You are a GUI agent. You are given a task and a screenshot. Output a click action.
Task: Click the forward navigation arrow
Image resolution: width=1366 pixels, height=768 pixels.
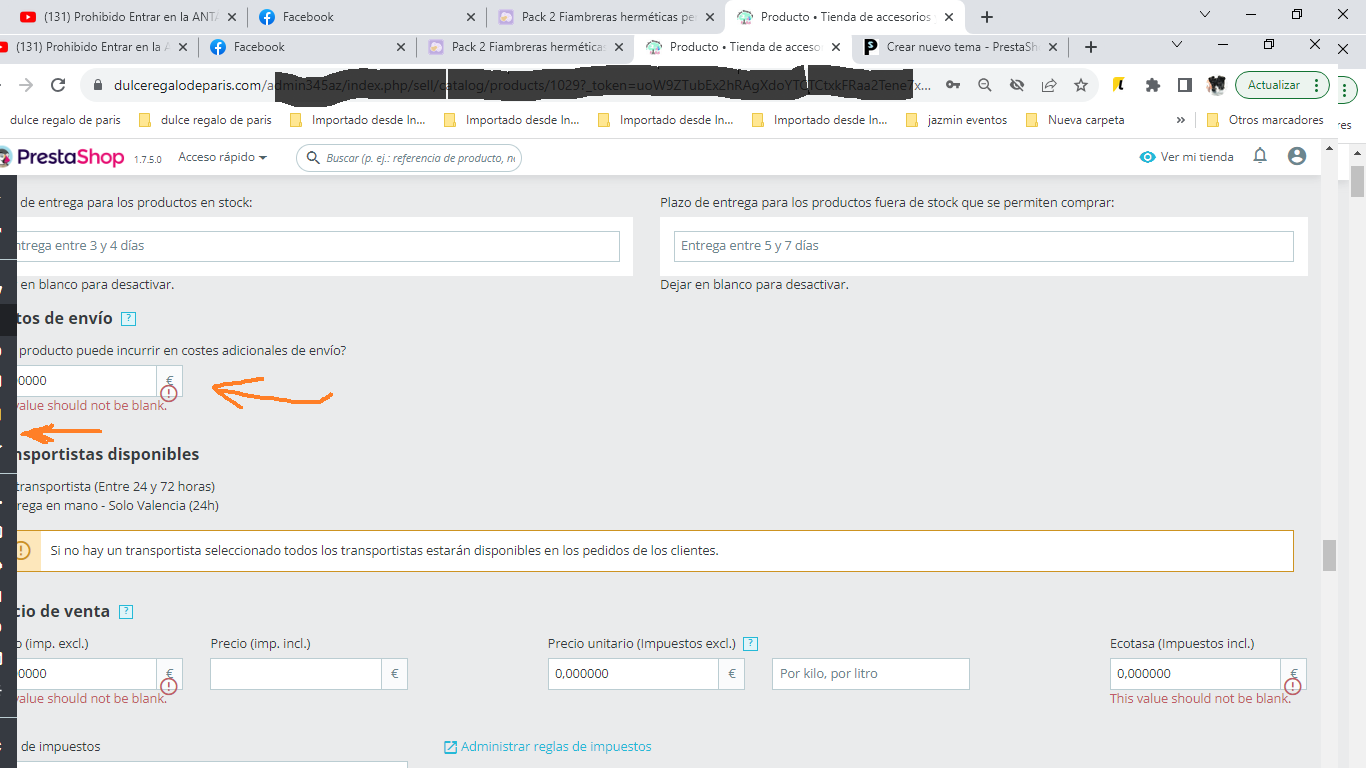25,85
